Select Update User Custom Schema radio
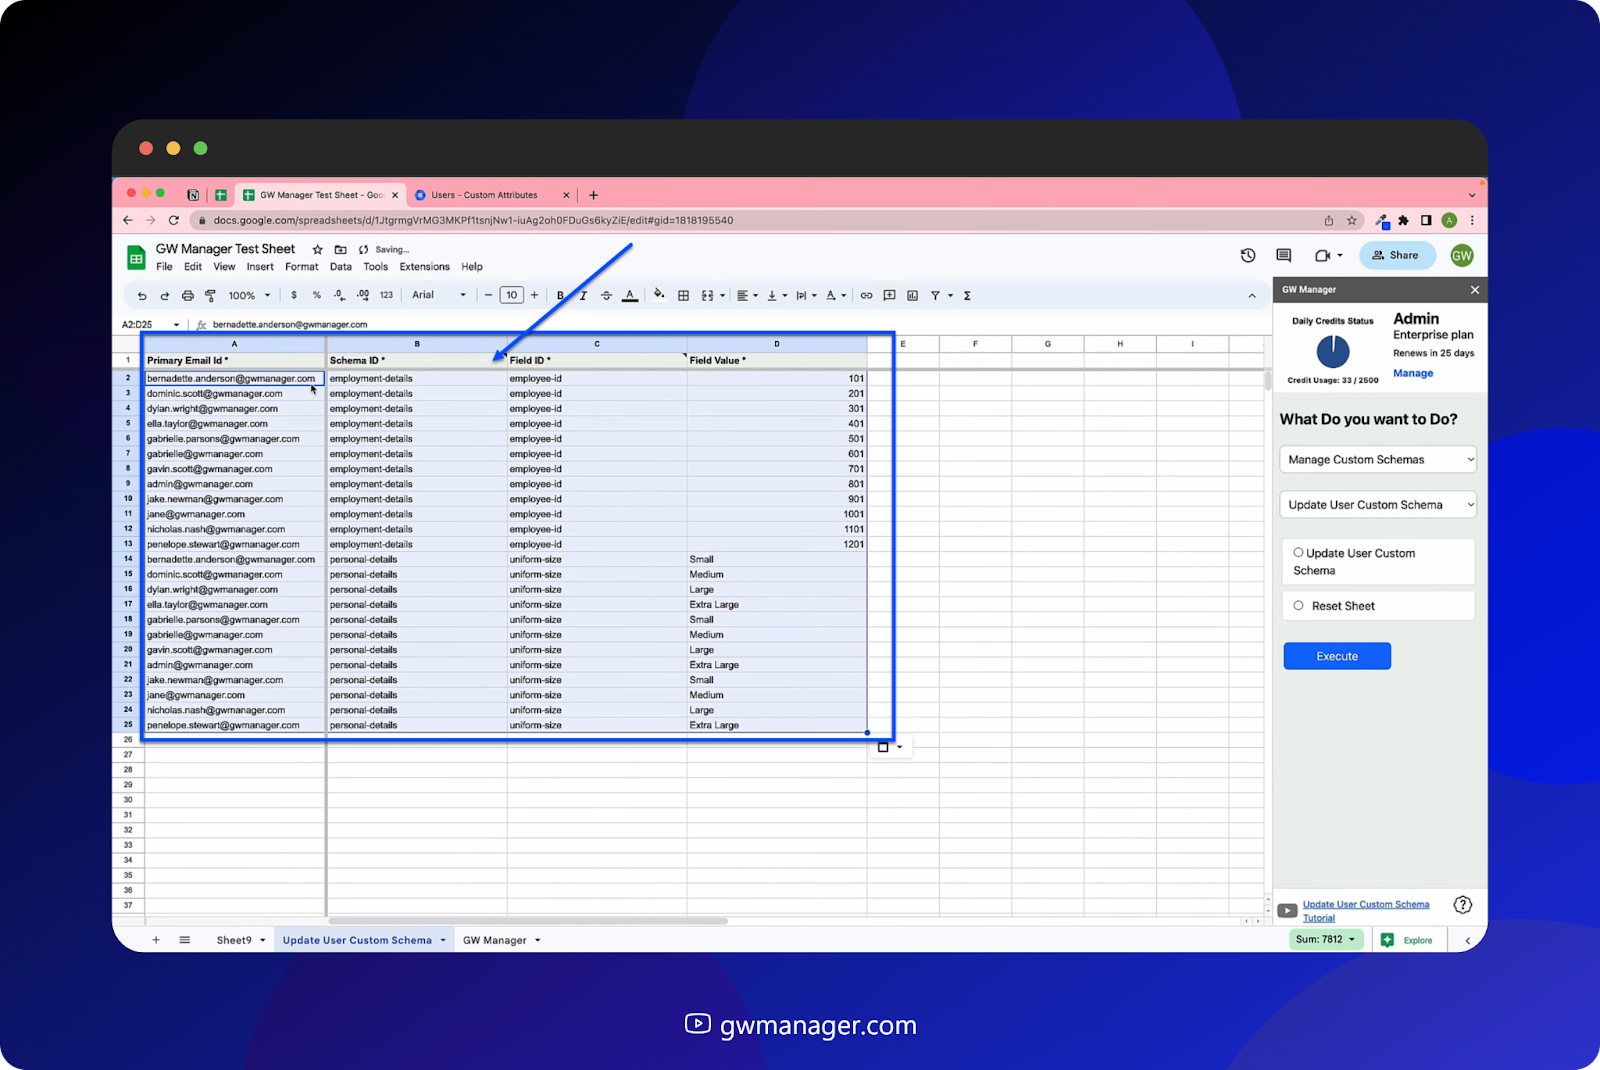 point(1299,552)
